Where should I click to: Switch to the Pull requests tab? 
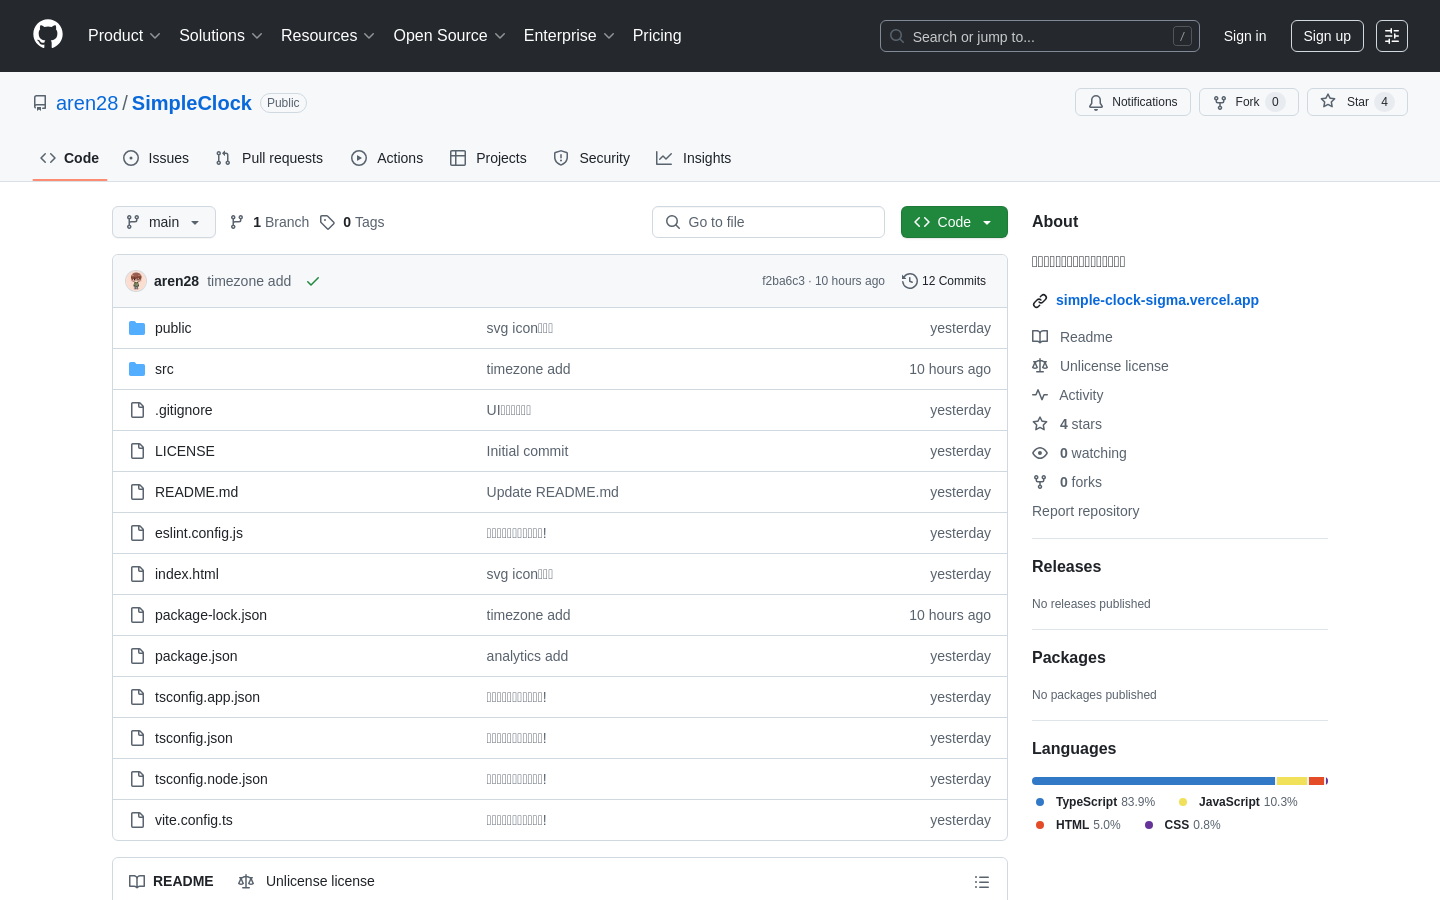pos(269,158)
